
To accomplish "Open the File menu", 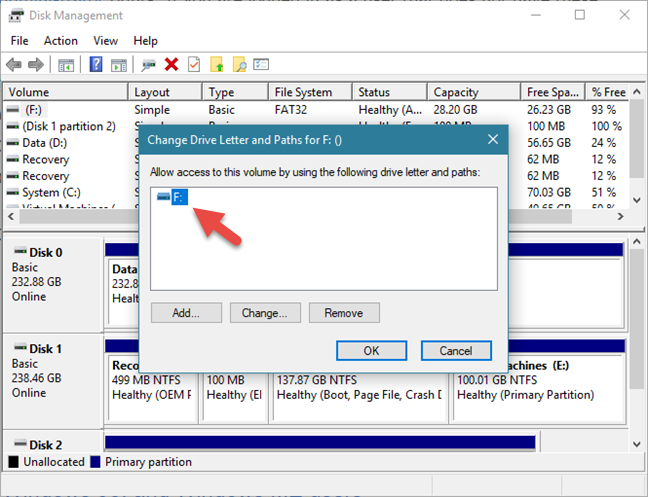I will (19, 41).
